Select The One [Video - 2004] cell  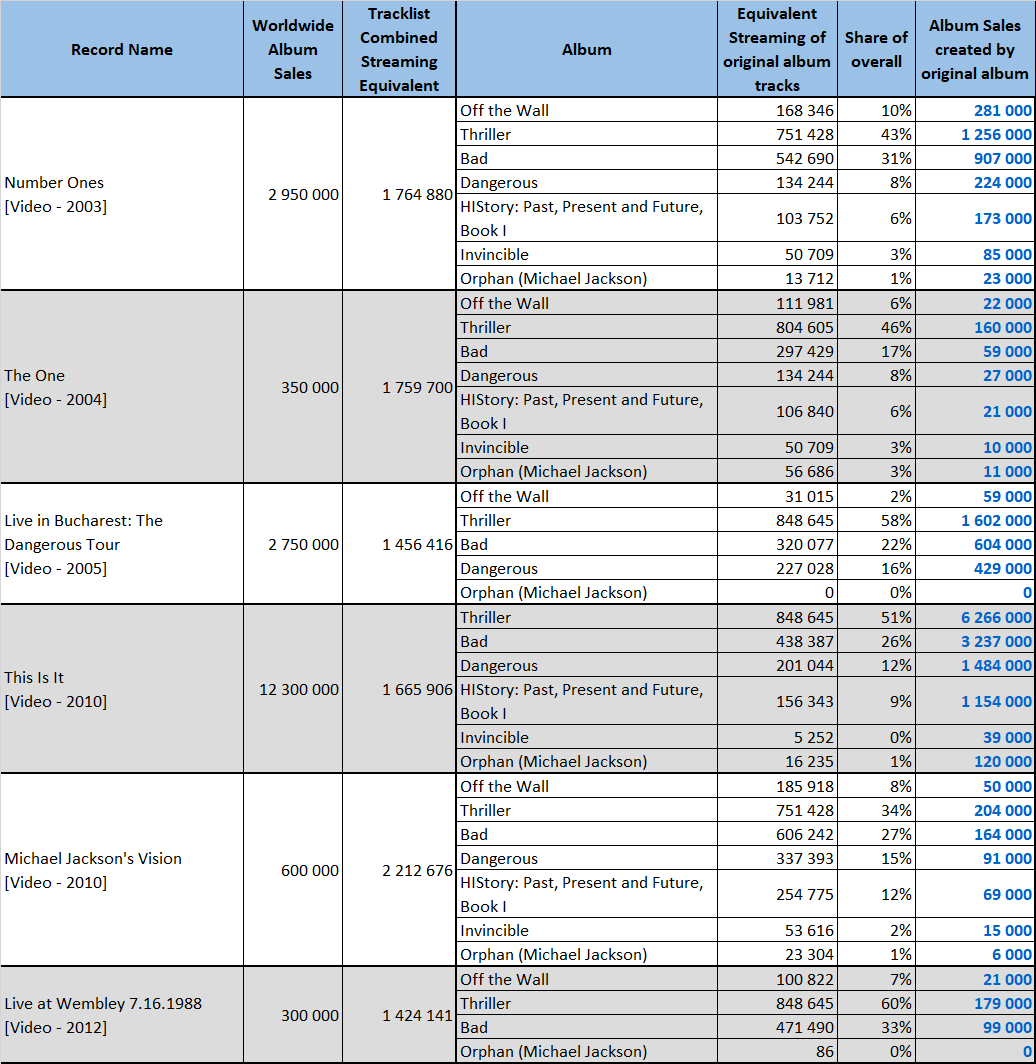coord(122,387)
